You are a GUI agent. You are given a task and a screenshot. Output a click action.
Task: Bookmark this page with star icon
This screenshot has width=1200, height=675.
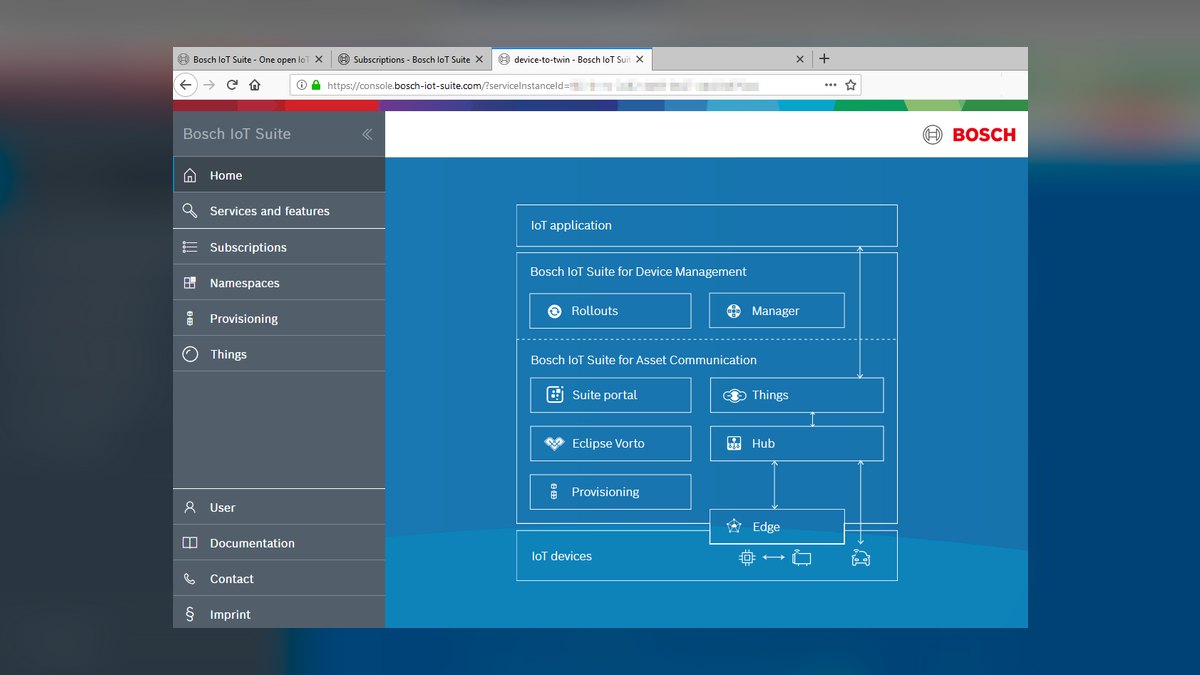tap(851, 85)
